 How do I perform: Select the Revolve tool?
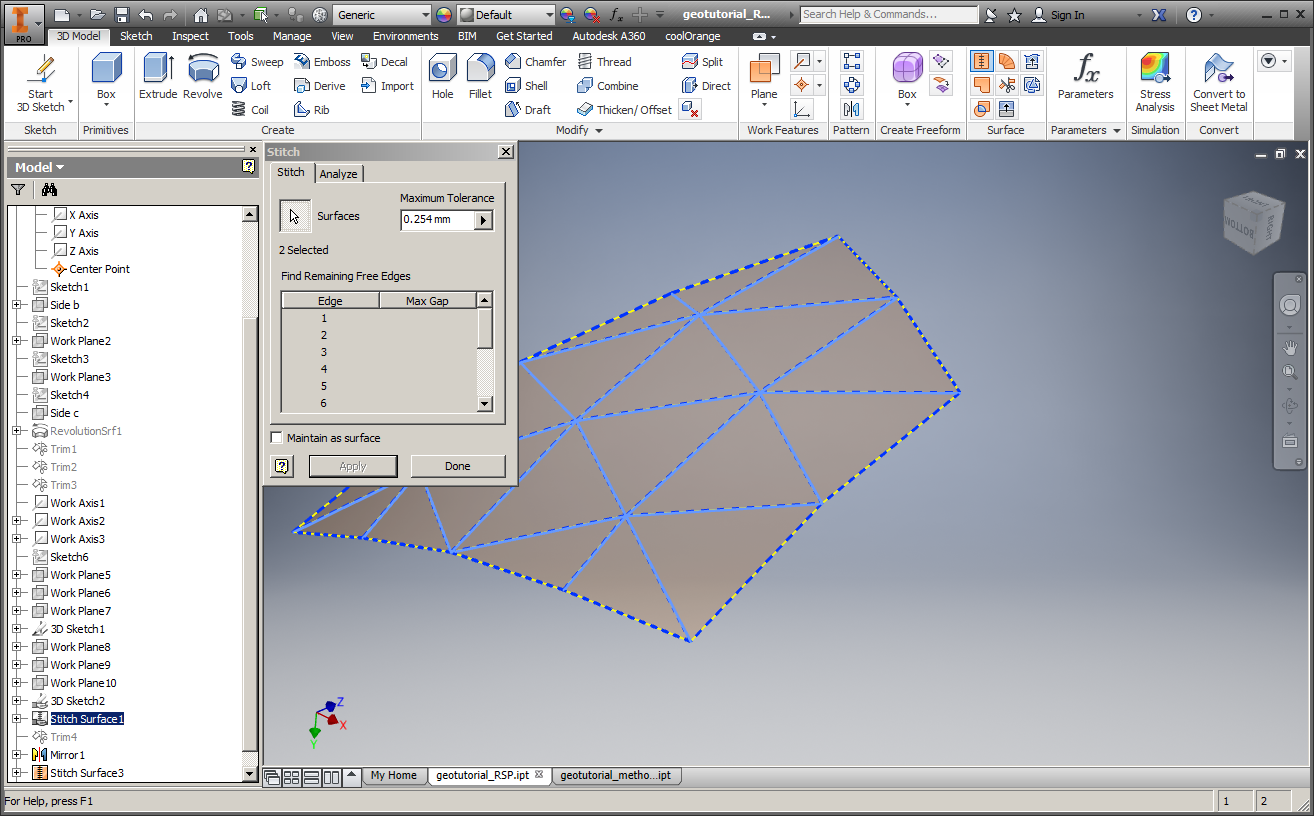(203, 76)
